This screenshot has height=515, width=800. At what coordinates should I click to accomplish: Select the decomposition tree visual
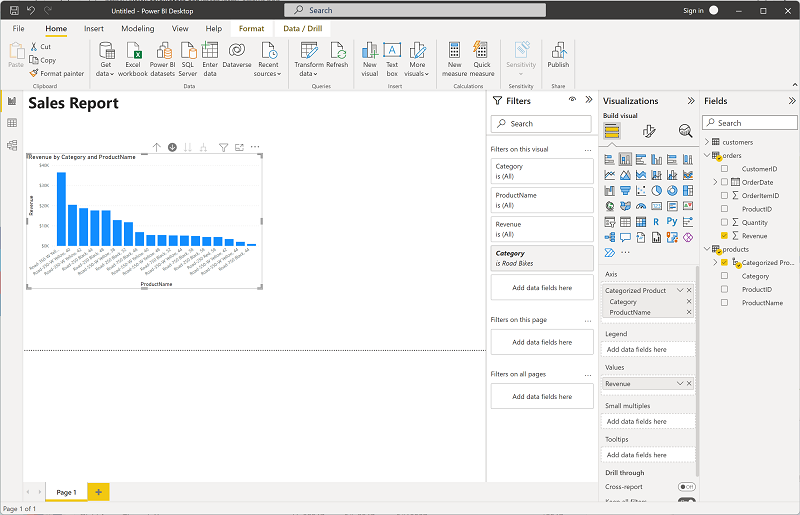[609, 237]
